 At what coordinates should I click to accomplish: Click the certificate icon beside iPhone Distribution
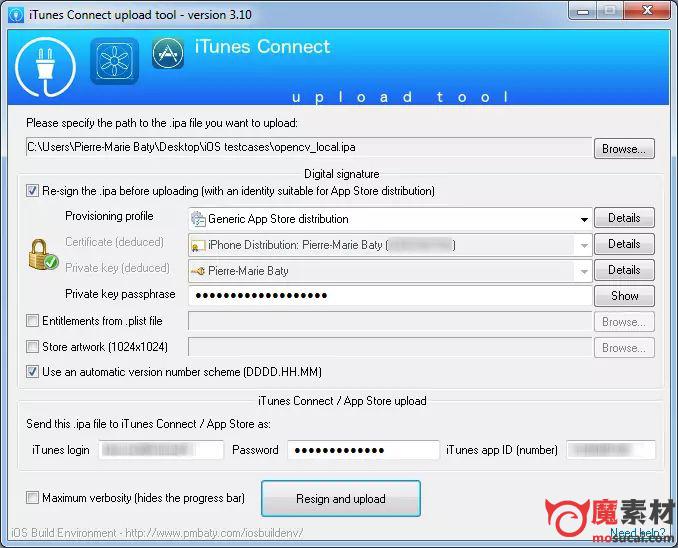[198, 246]
